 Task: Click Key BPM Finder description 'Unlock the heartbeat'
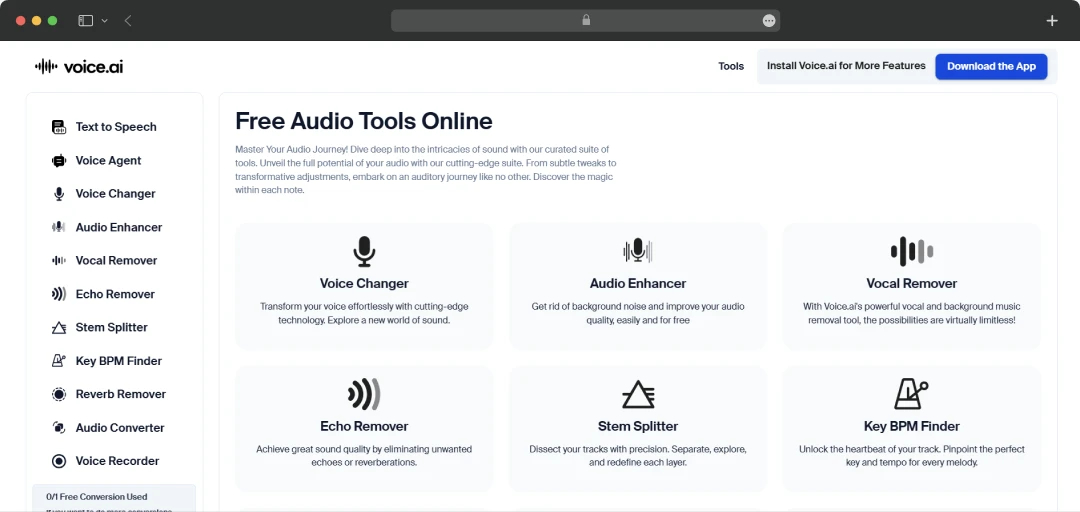click(911, 455)
